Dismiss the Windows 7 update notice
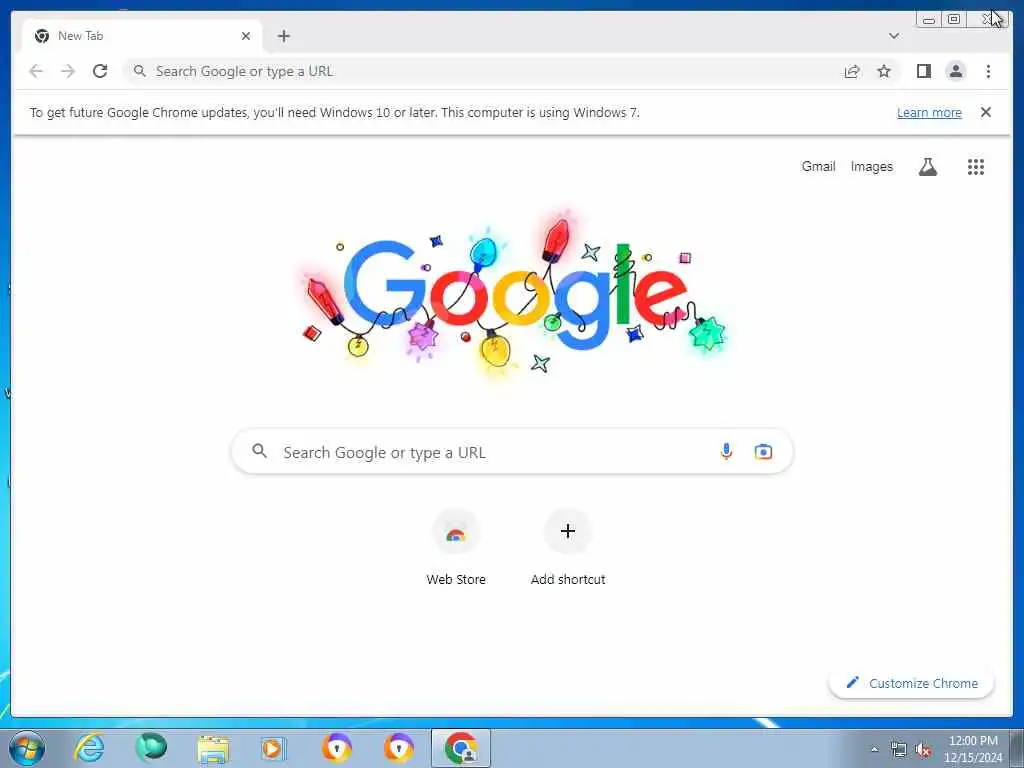This screenshot has width=1024, height=768. pos(985,112)
